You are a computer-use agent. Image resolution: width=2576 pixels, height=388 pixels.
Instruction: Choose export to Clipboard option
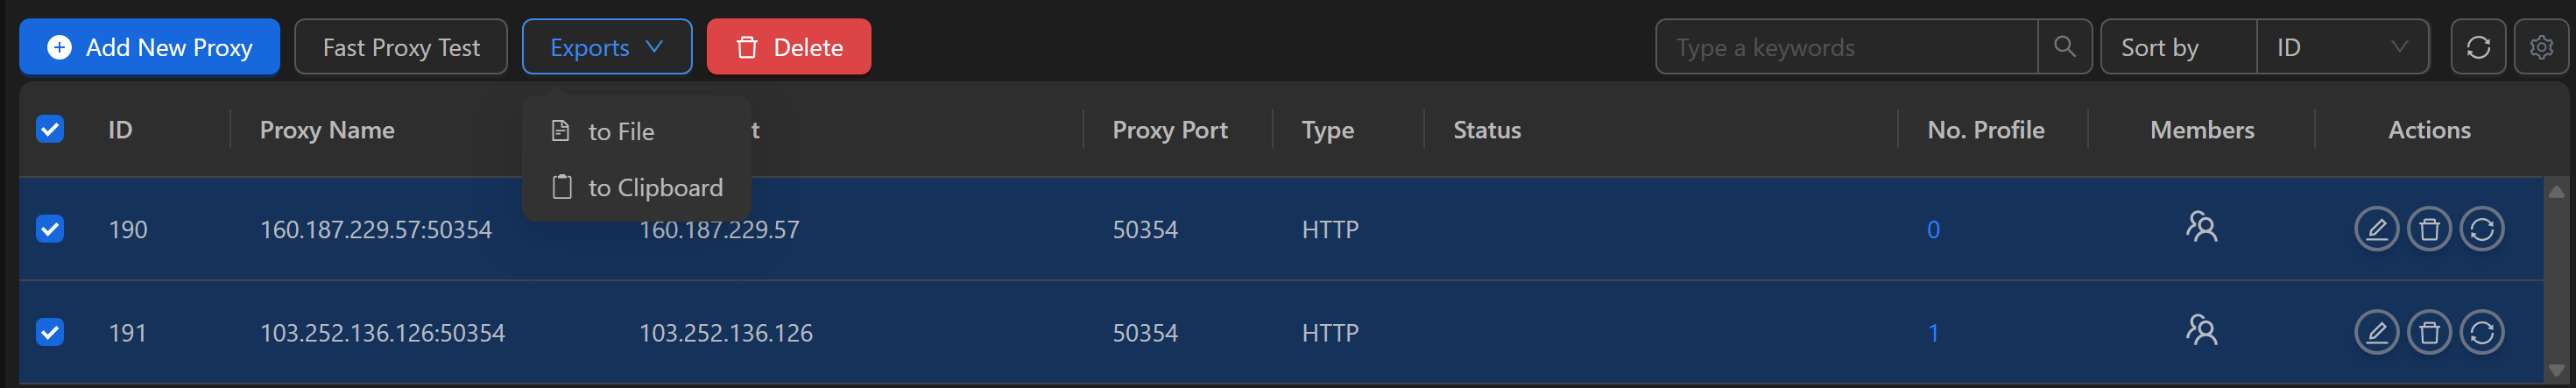(654, 187)
